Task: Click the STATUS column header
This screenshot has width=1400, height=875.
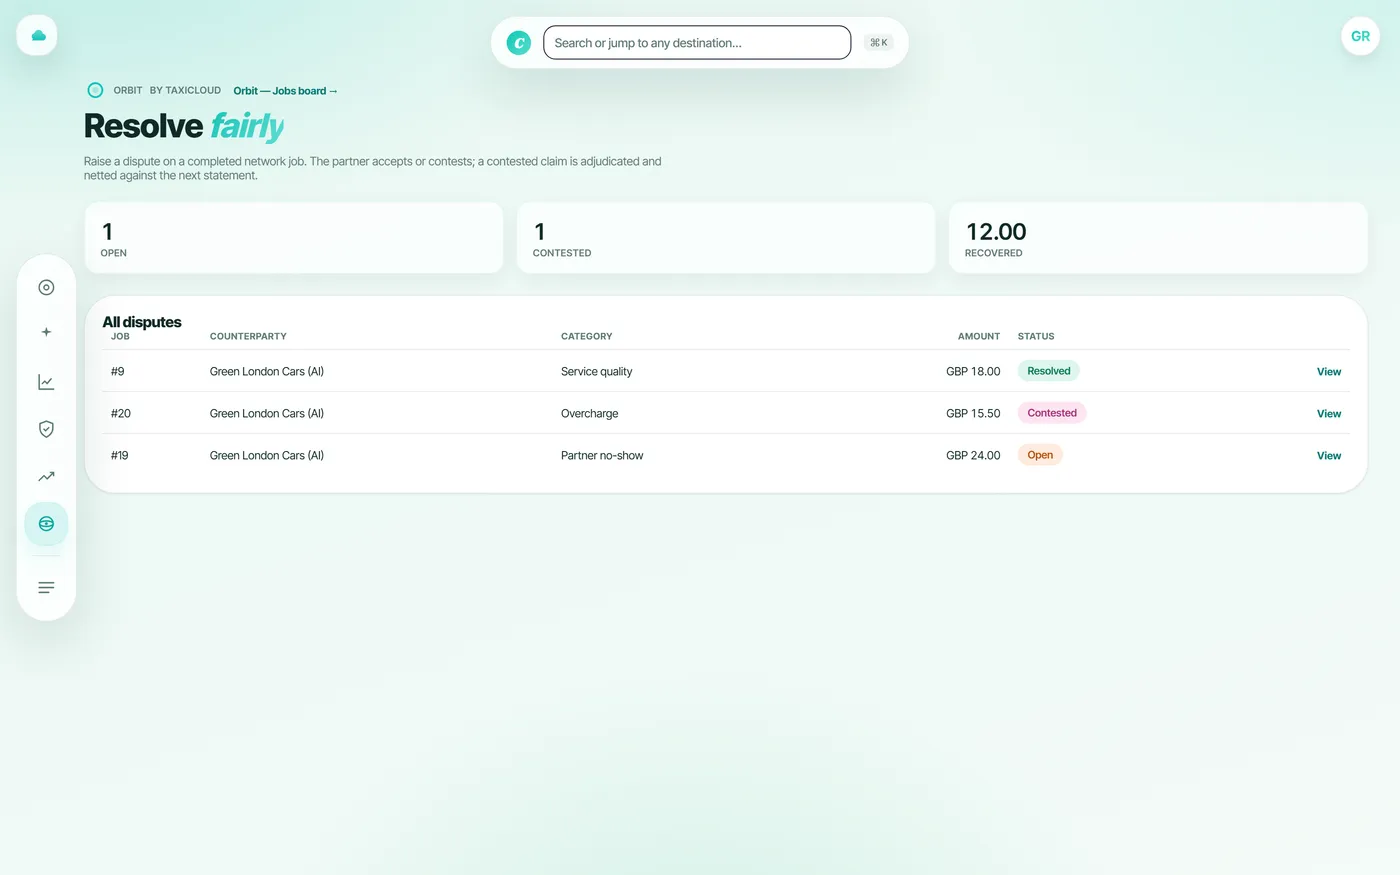Action: [x=1036, y=337]
